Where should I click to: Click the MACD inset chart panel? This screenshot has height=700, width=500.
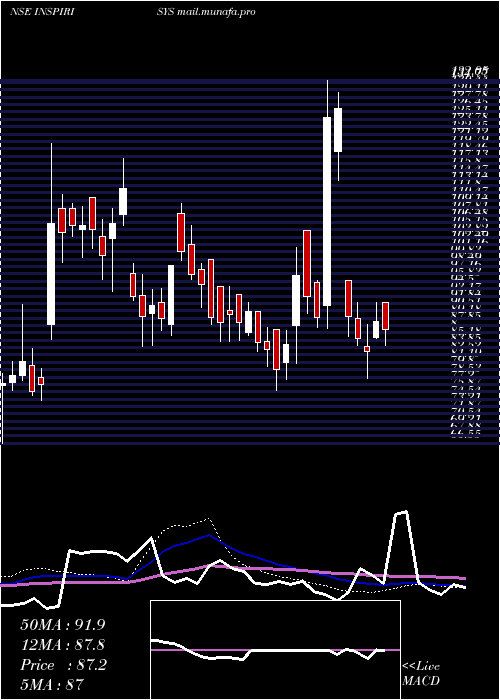[x=275, y=650]
